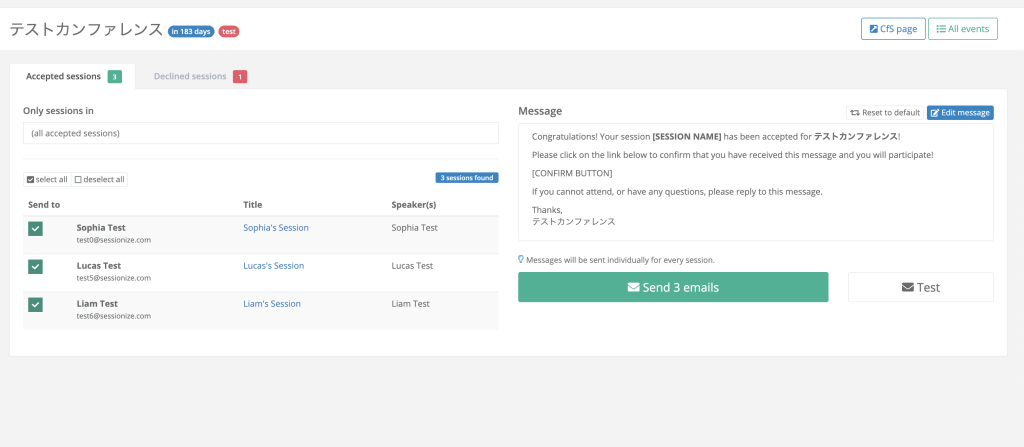
Task: Uncheck Lucas Test recipient checkbox
Action: tap(35, 266)
